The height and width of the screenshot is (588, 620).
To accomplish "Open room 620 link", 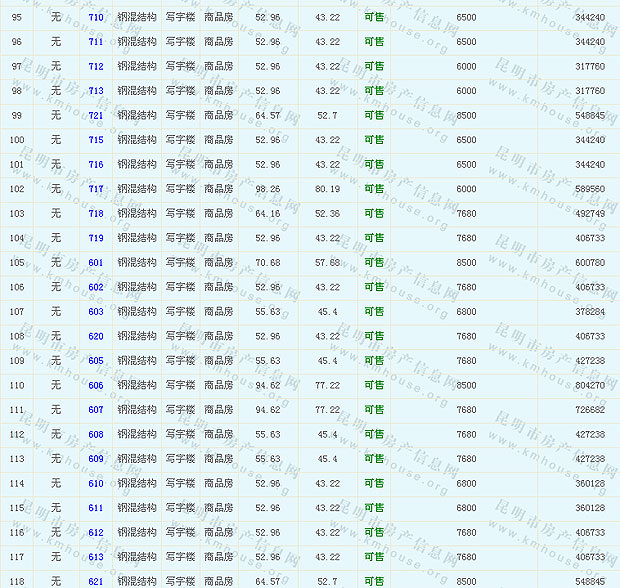I will pos(95,336).
